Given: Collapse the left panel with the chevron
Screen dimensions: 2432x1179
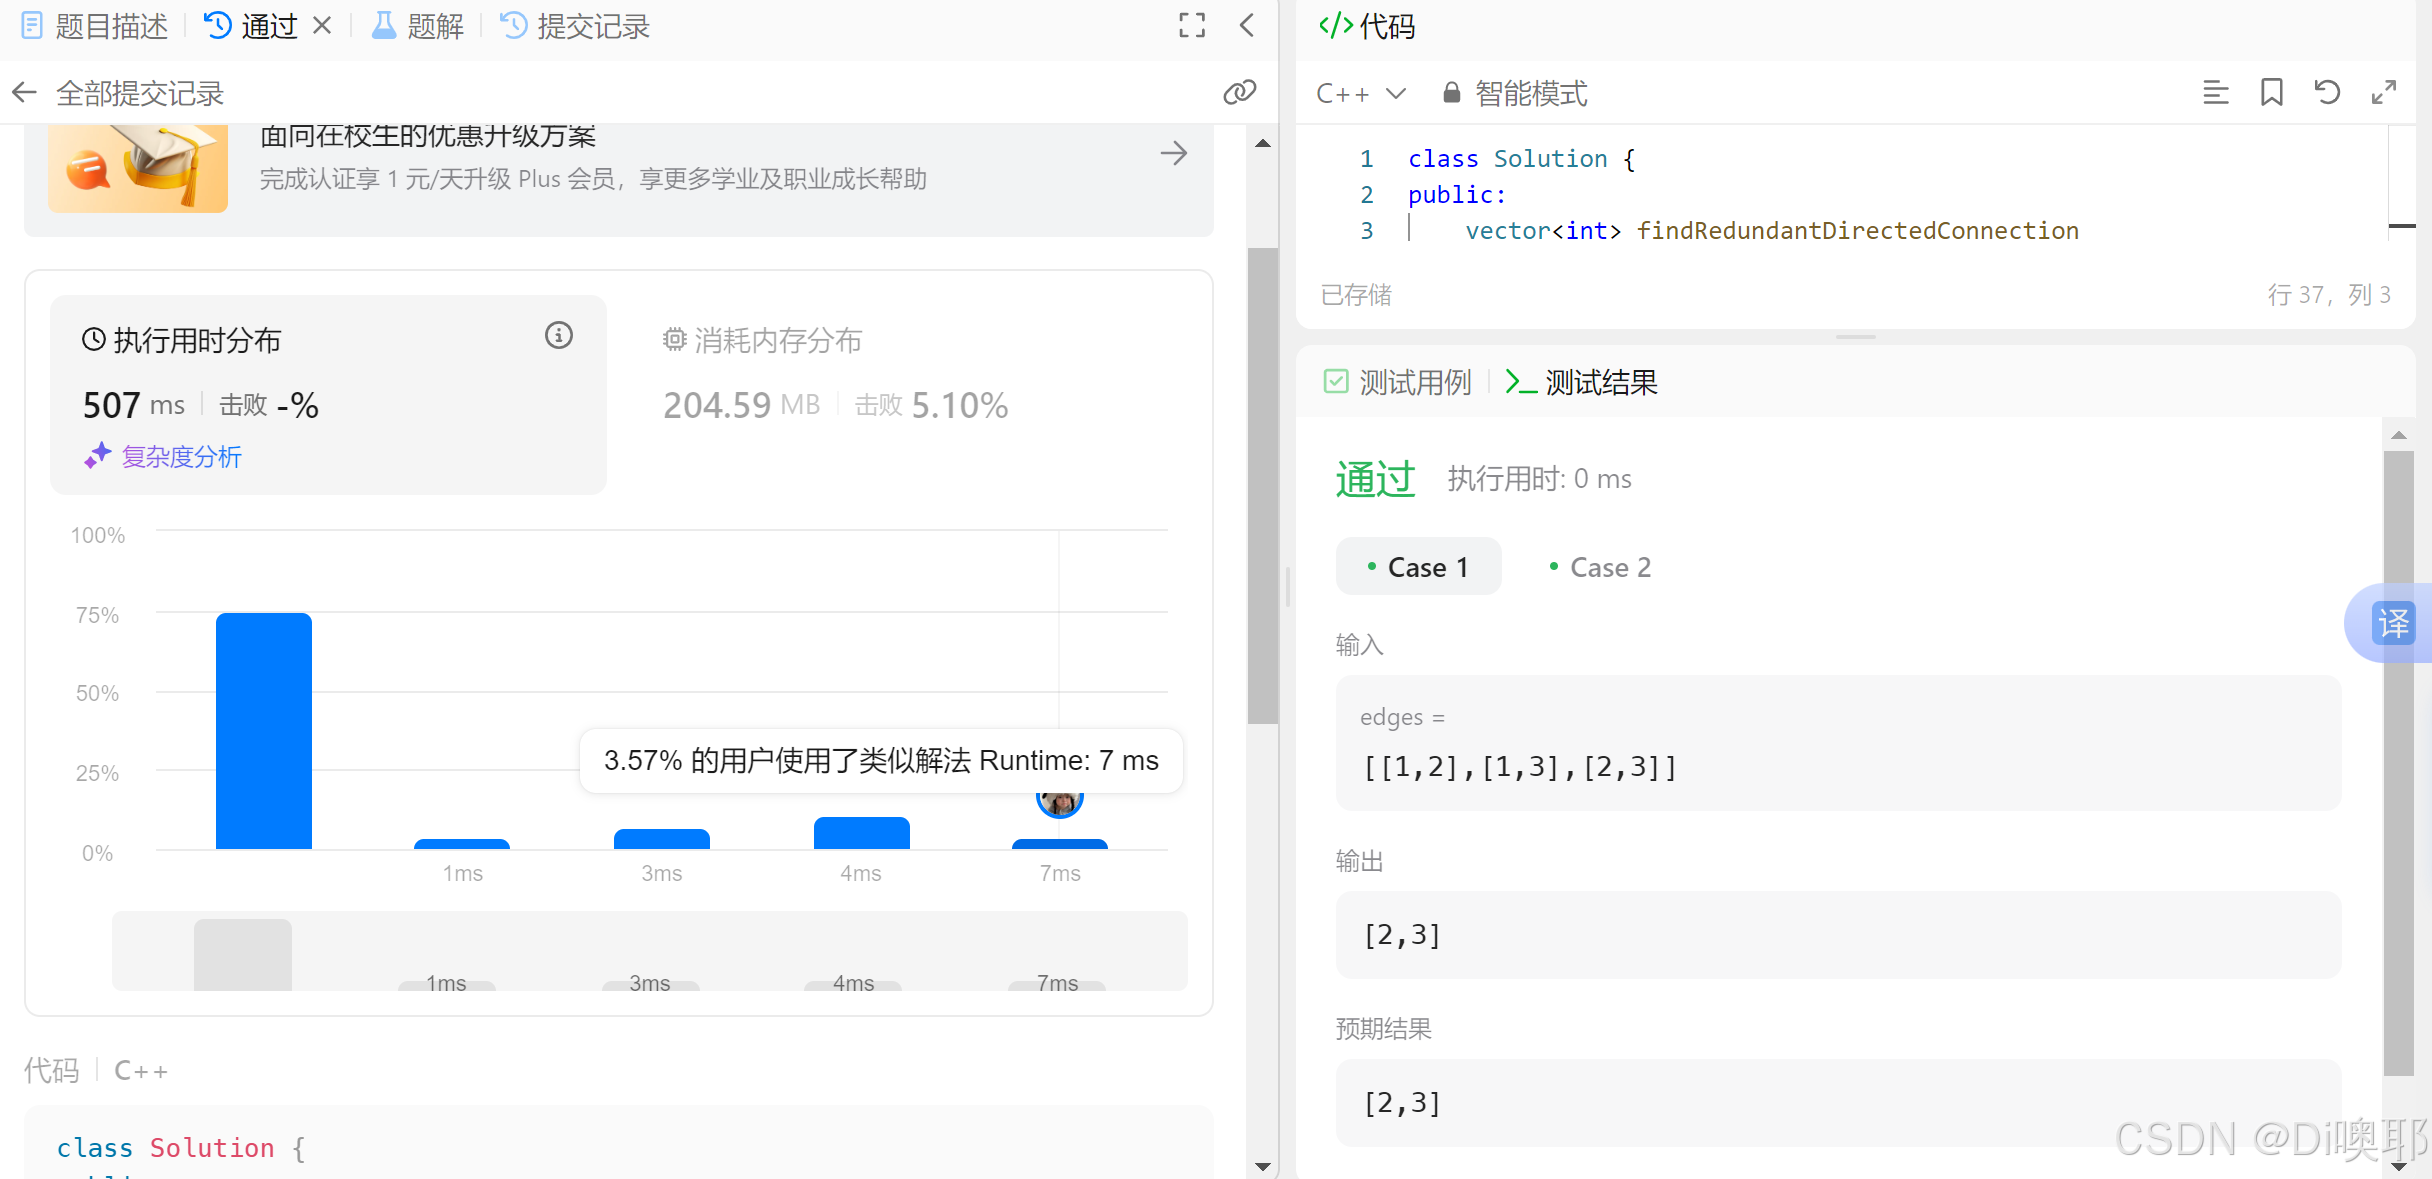Looking at the screenshot, I should click(1246, 26).
